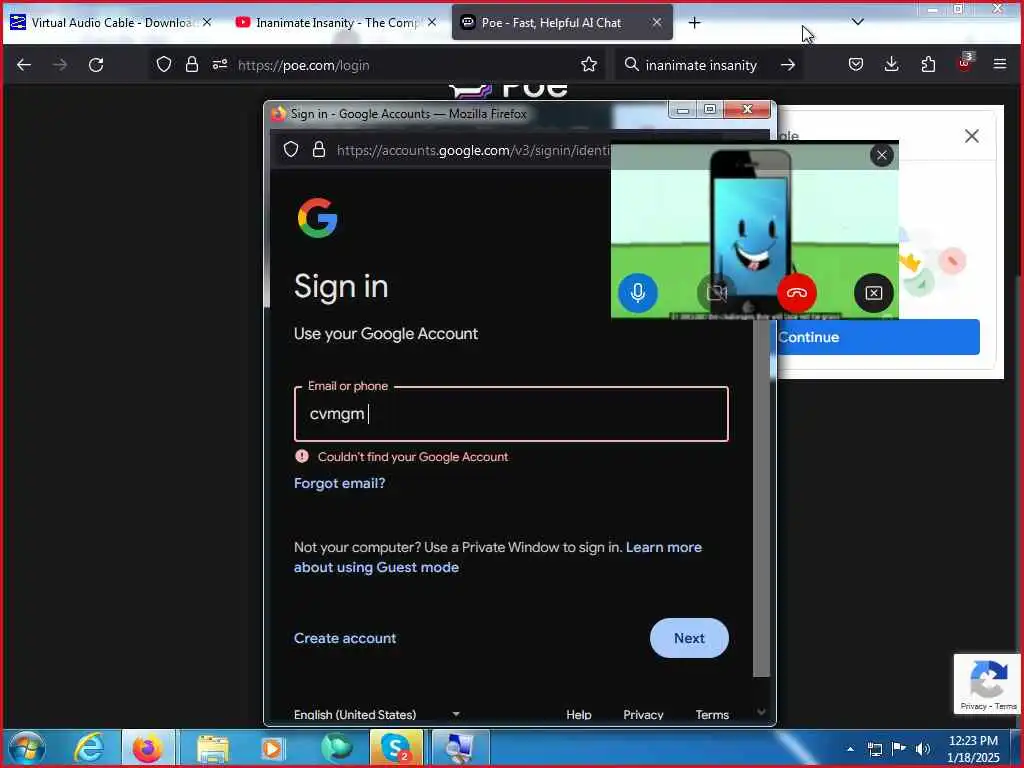Close the Virtual Audio Cable tab
The height and width of the screenshot is (768, 1024).
tap(207, 22)
